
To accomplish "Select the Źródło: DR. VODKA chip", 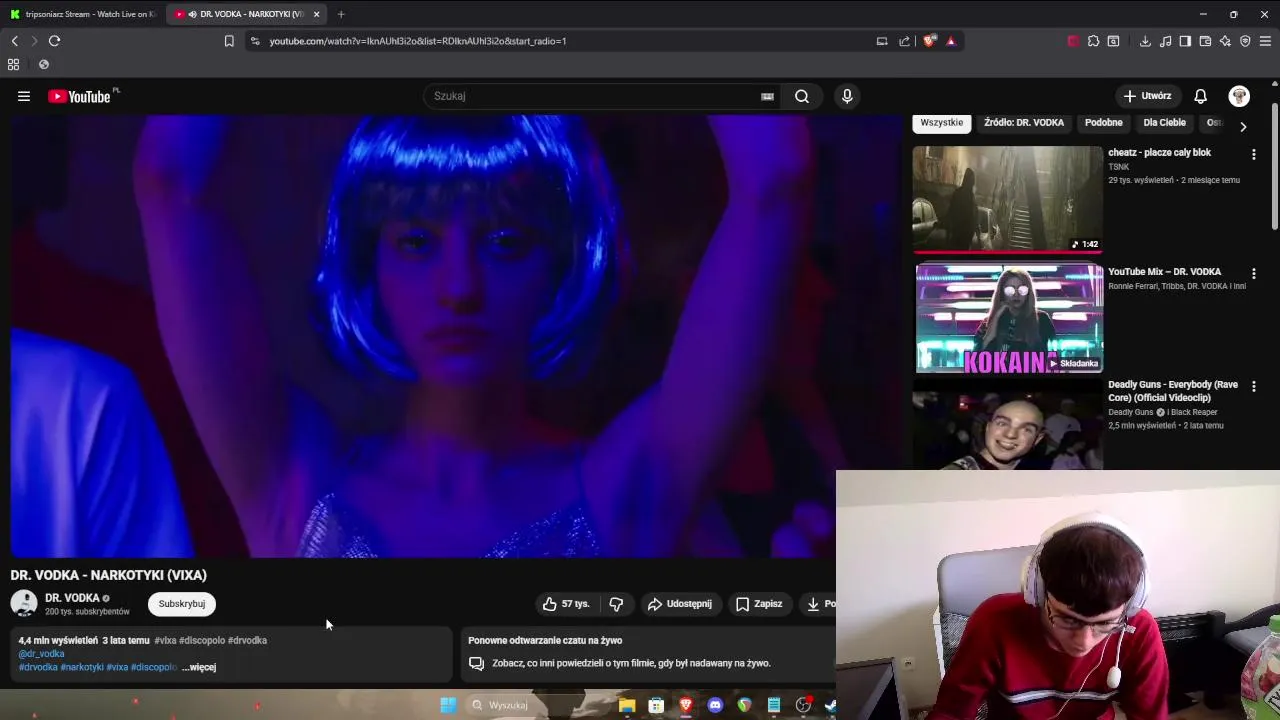I will pyautogui.click(x=1024, y=123).
